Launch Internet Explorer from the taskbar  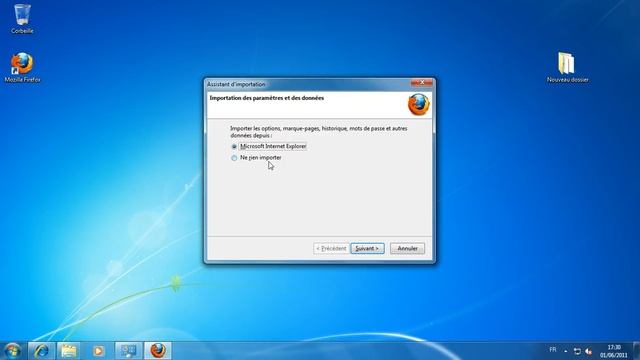click(41, 351)
